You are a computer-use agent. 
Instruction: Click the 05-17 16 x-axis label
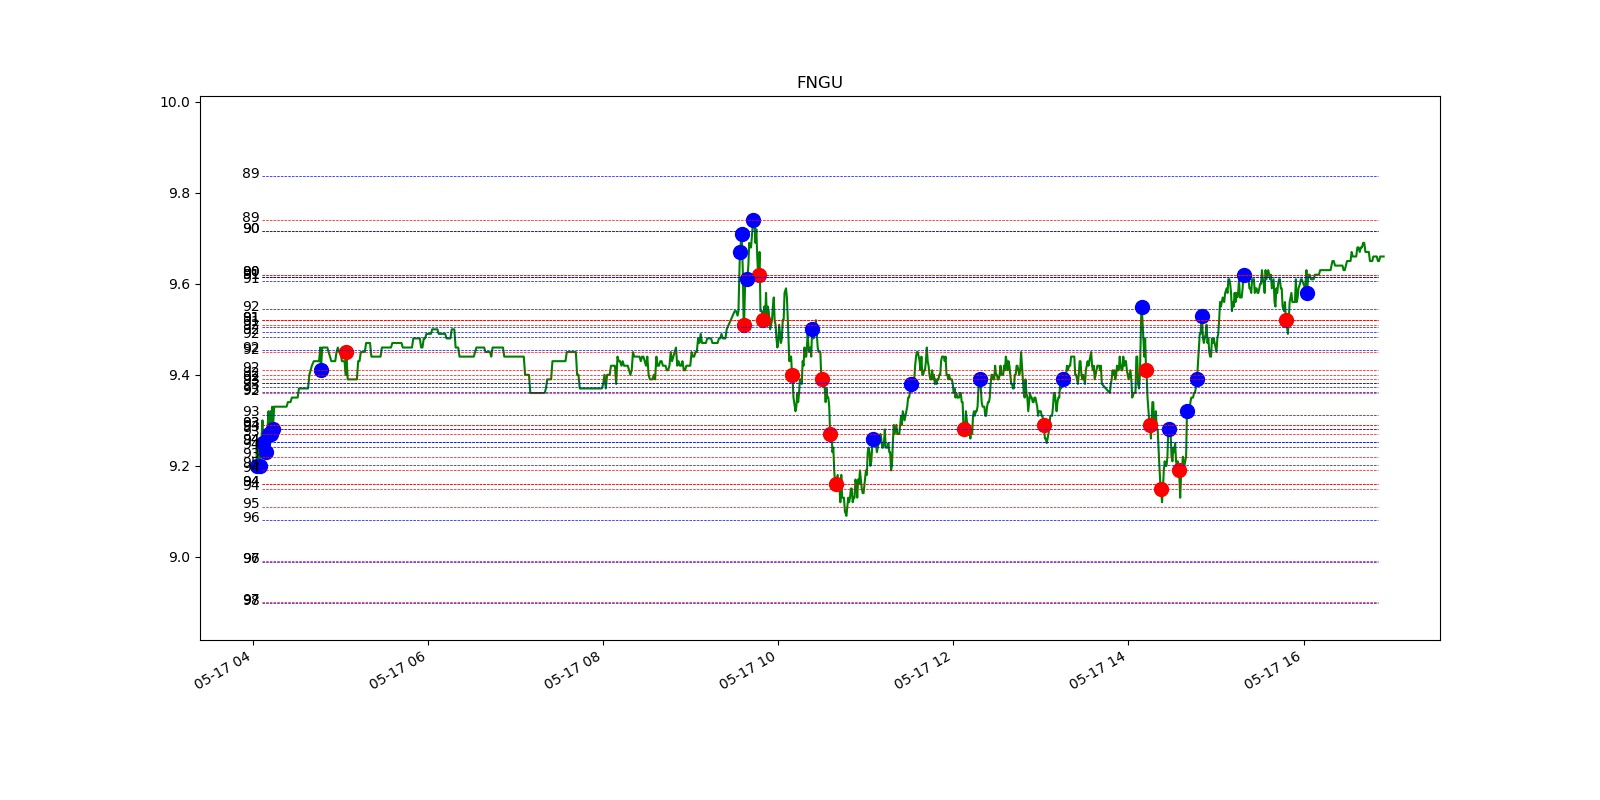1273,668
